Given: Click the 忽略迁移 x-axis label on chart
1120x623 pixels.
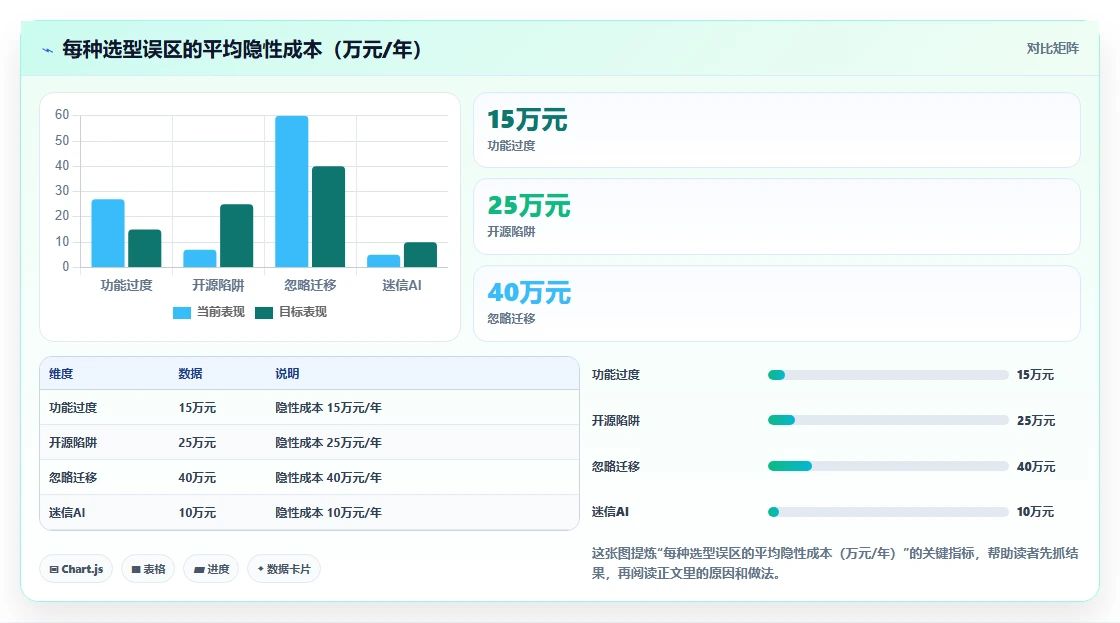Looking at the screenshot, I should coord(310,285).
